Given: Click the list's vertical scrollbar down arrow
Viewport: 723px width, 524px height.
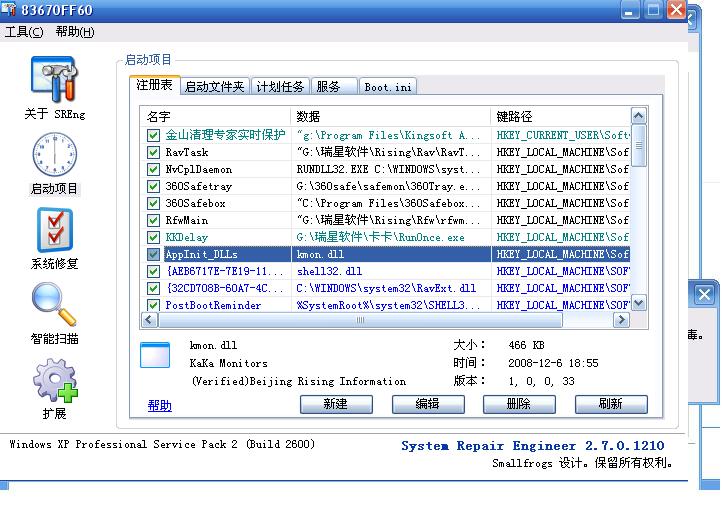Looking at the screenshot, I should [x=638, y=303].
